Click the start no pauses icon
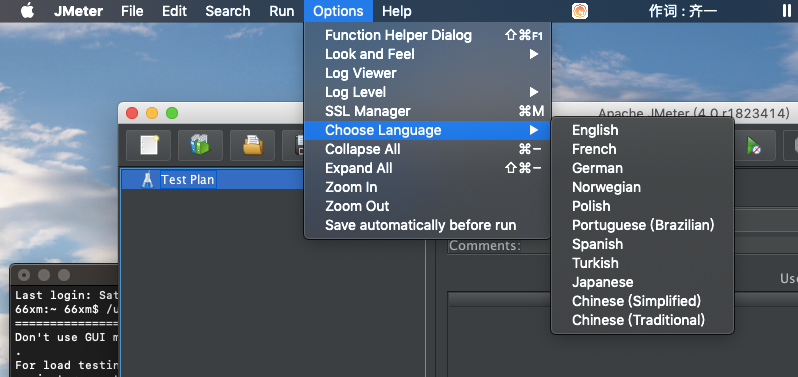The height and width of the screenshot is (377, 798). coord(753,146)
